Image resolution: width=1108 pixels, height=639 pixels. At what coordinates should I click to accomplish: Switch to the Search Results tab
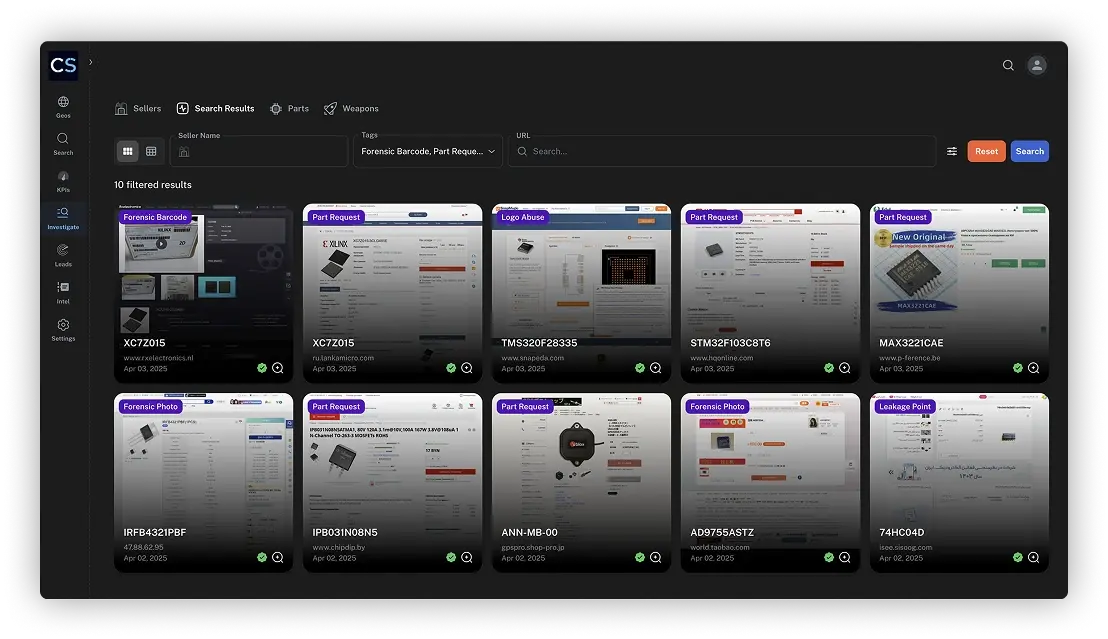[216, 108]
